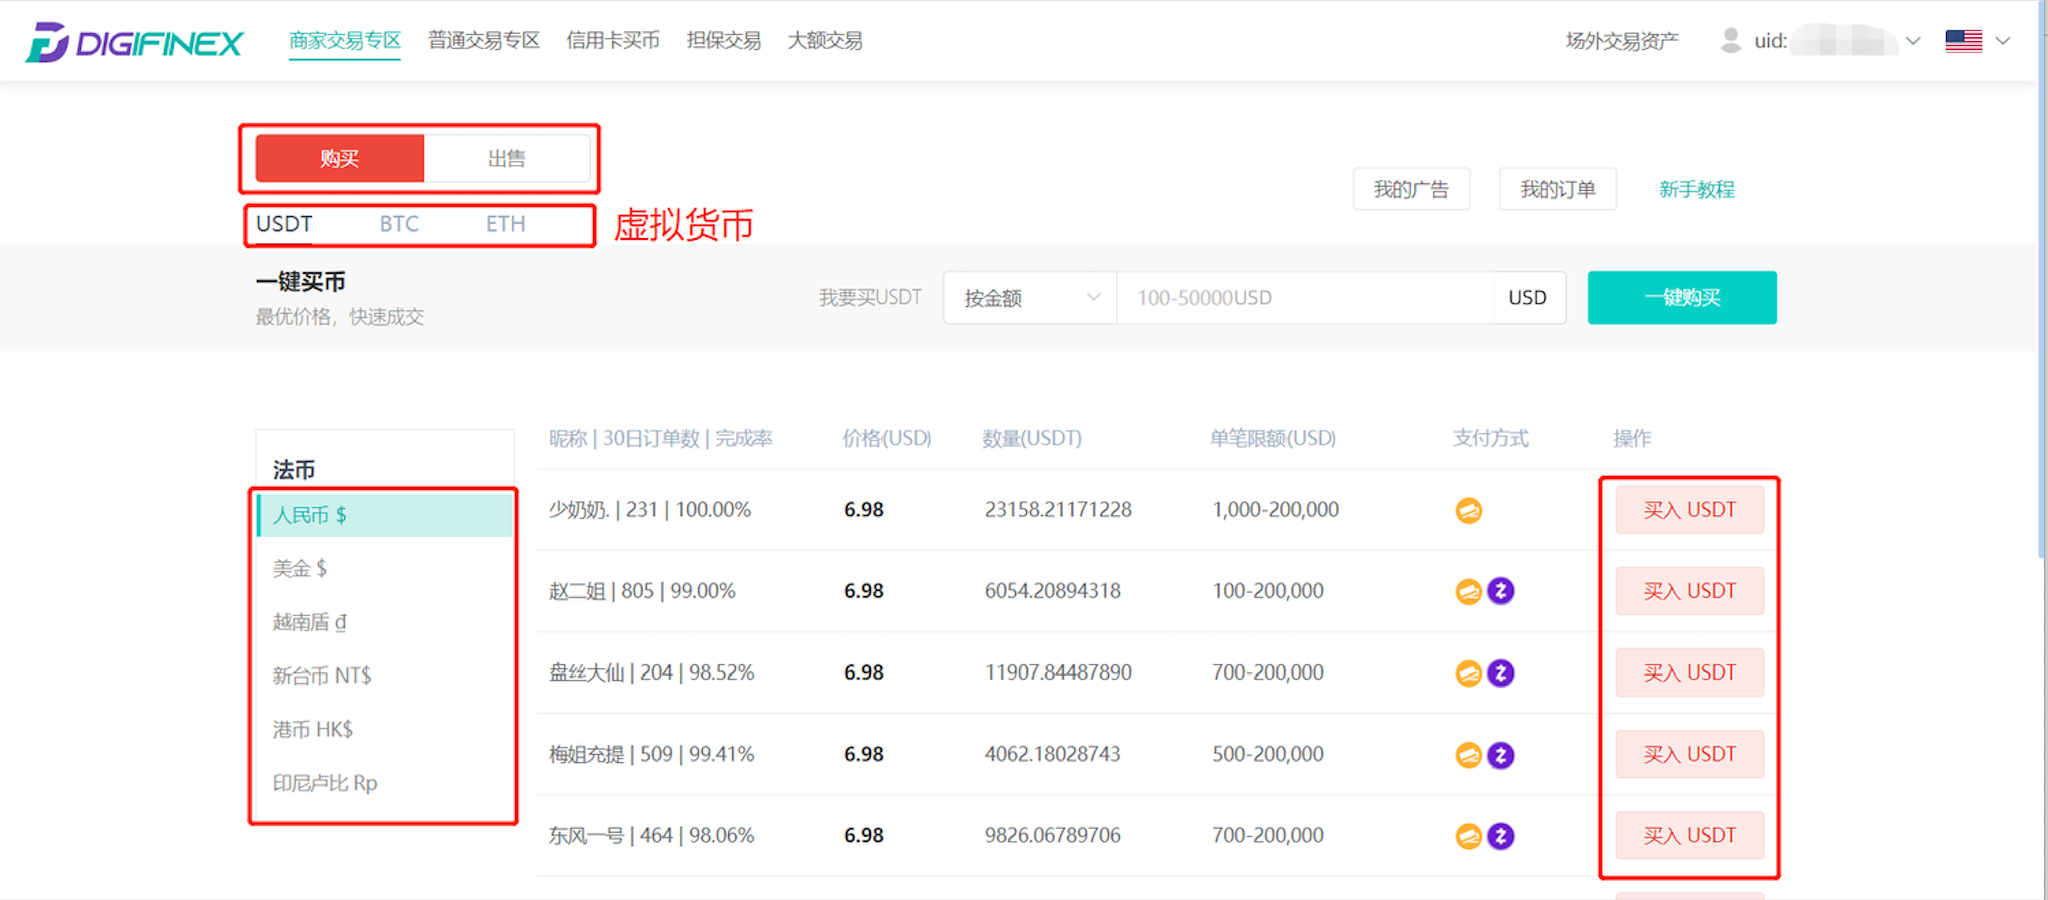Click purple payment icon in 梅姐充提 row
This screenshot has width=2048, height=900.
tap(1500, 755)
